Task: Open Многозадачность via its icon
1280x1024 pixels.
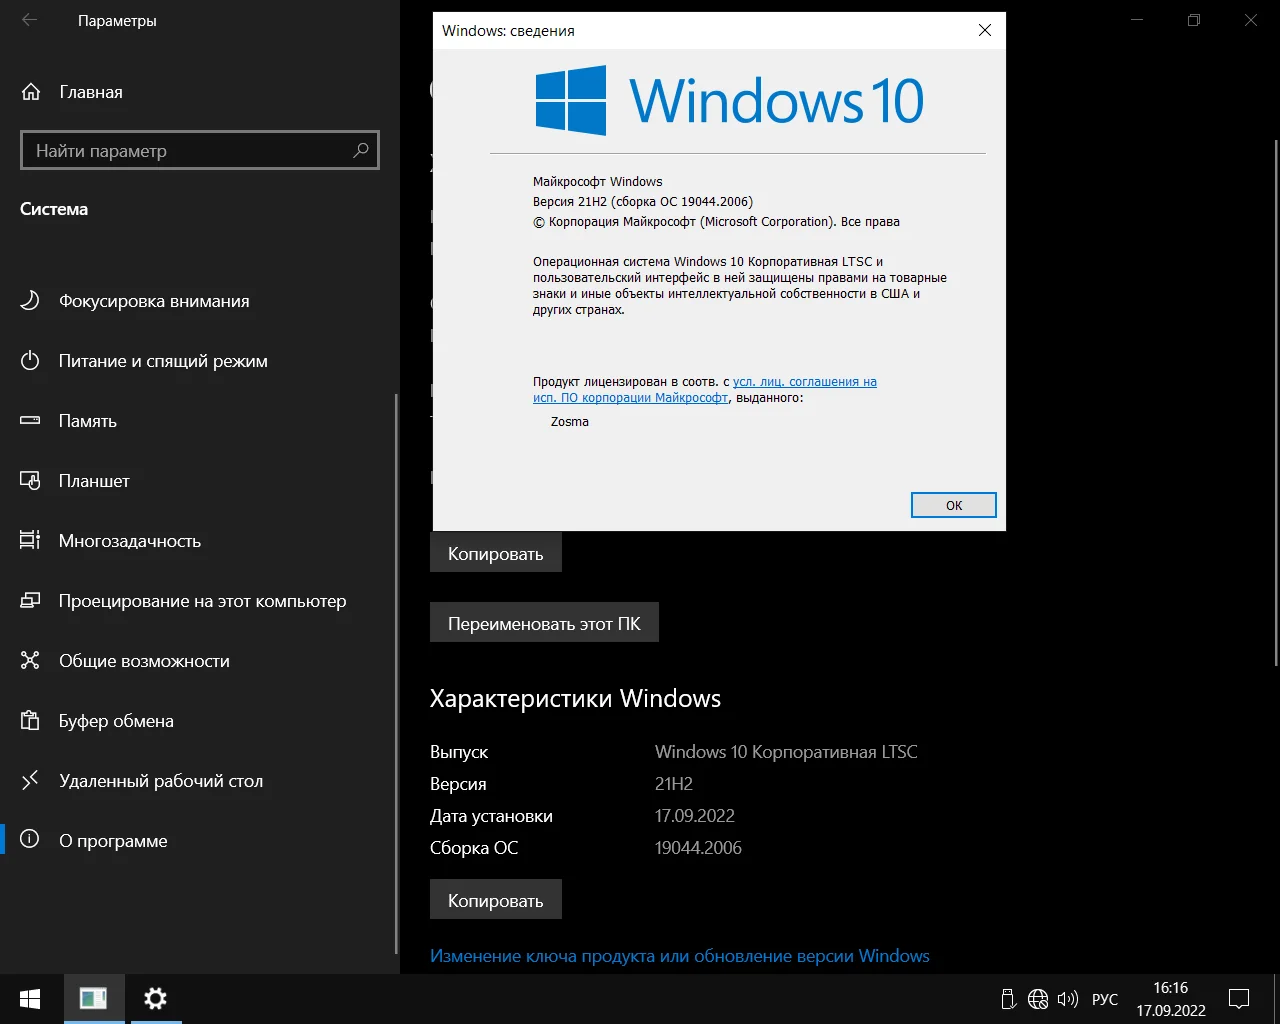Action: click(x=30, y=541)
